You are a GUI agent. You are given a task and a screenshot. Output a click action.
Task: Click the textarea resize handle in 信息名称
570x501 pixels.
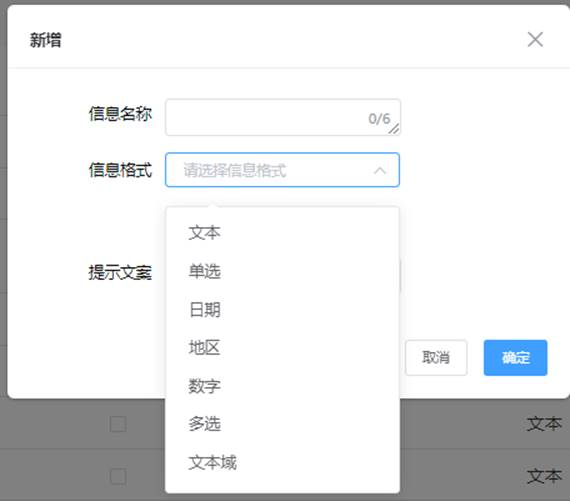pos(394,129)
